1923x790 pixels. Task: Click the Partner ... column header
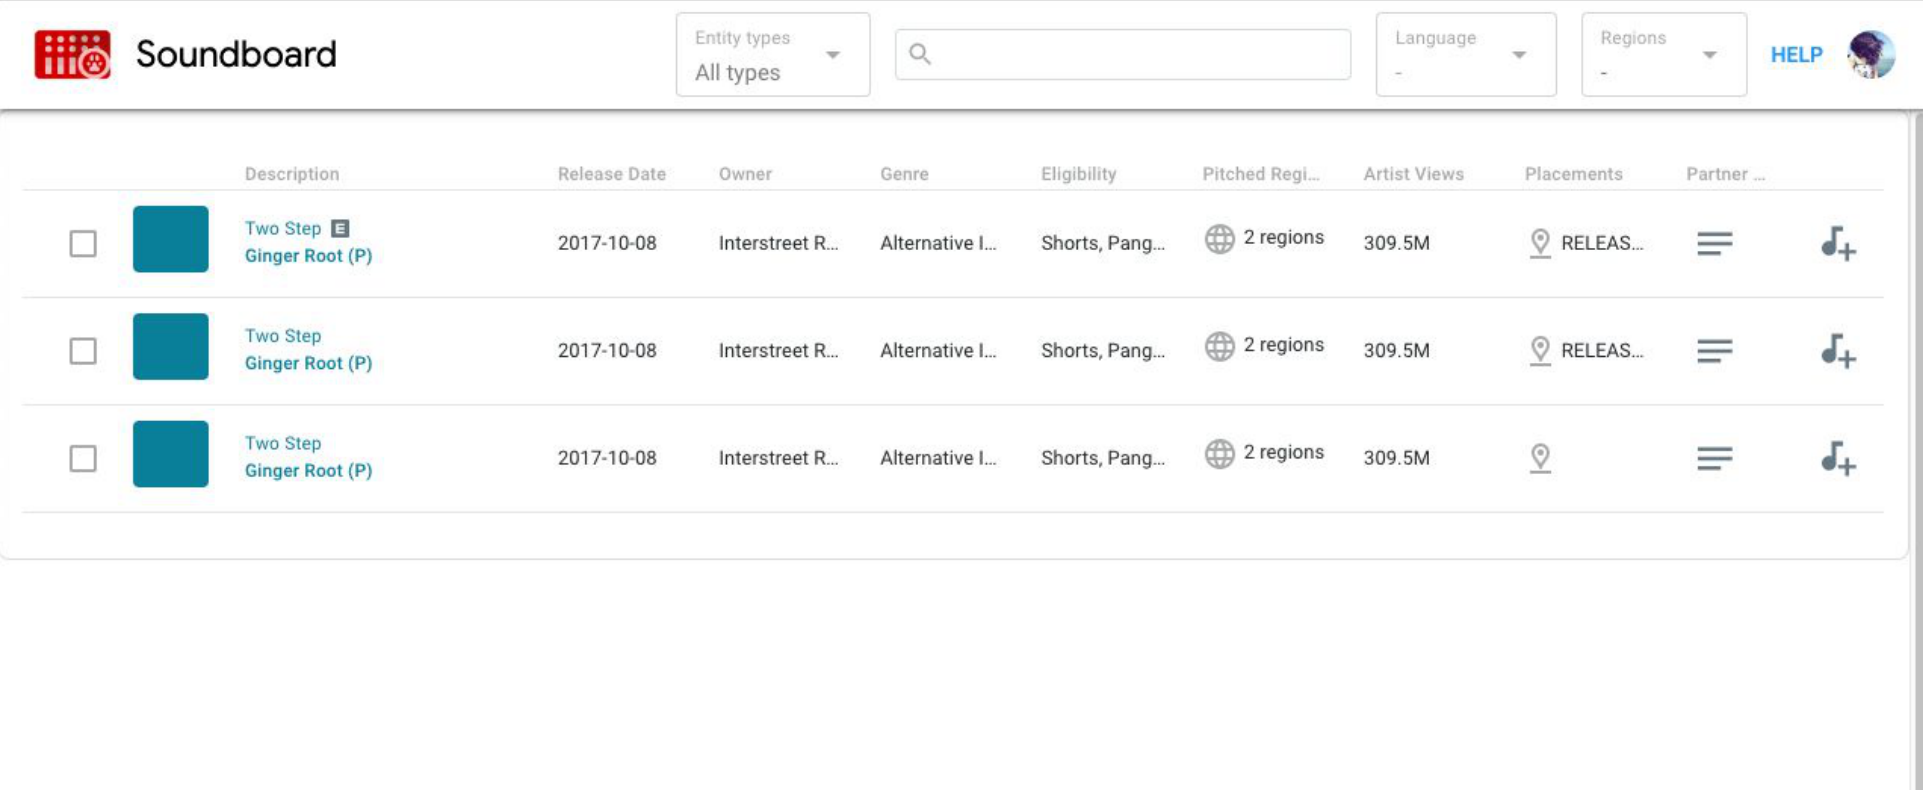(1725, 174)
